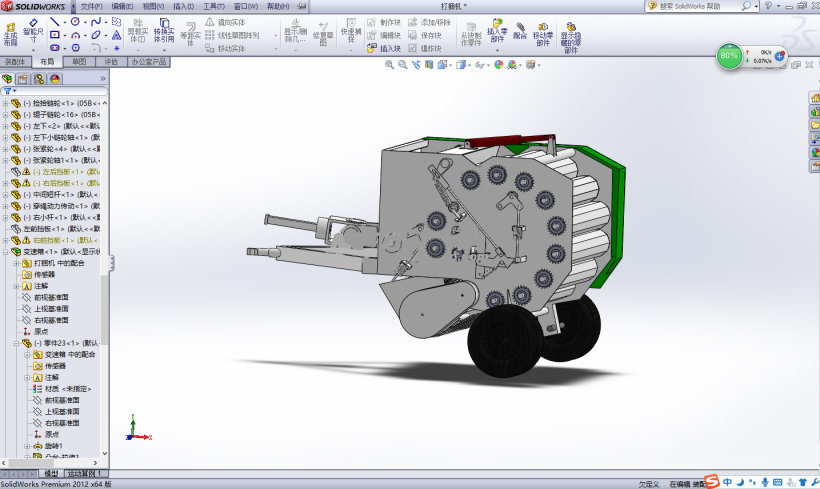This screenshot has height=489, width=820.
Task: Select the Corner Rectangle tool
Action: coord(54,35)
